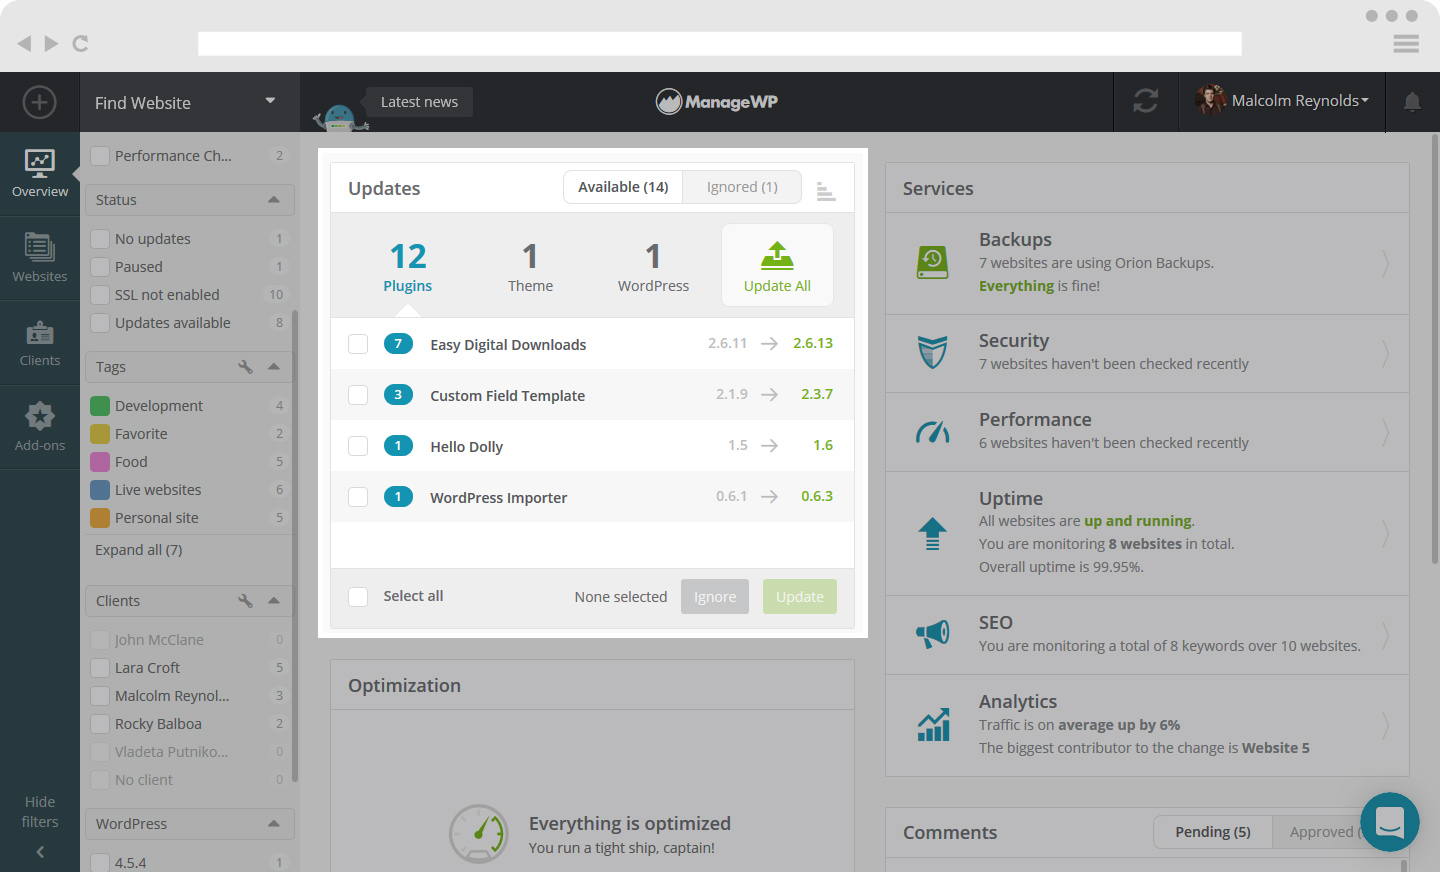Collapse the Status filter section

tap(274, 200)
